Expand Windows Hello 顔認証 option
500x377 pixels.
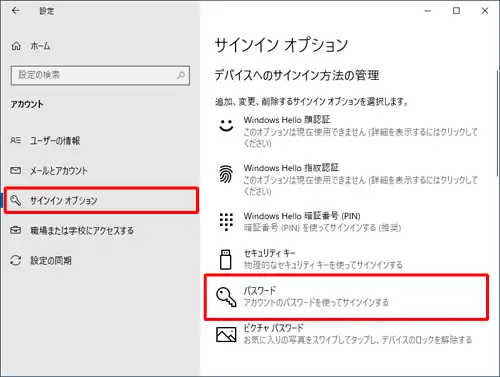tap(347, 131)
